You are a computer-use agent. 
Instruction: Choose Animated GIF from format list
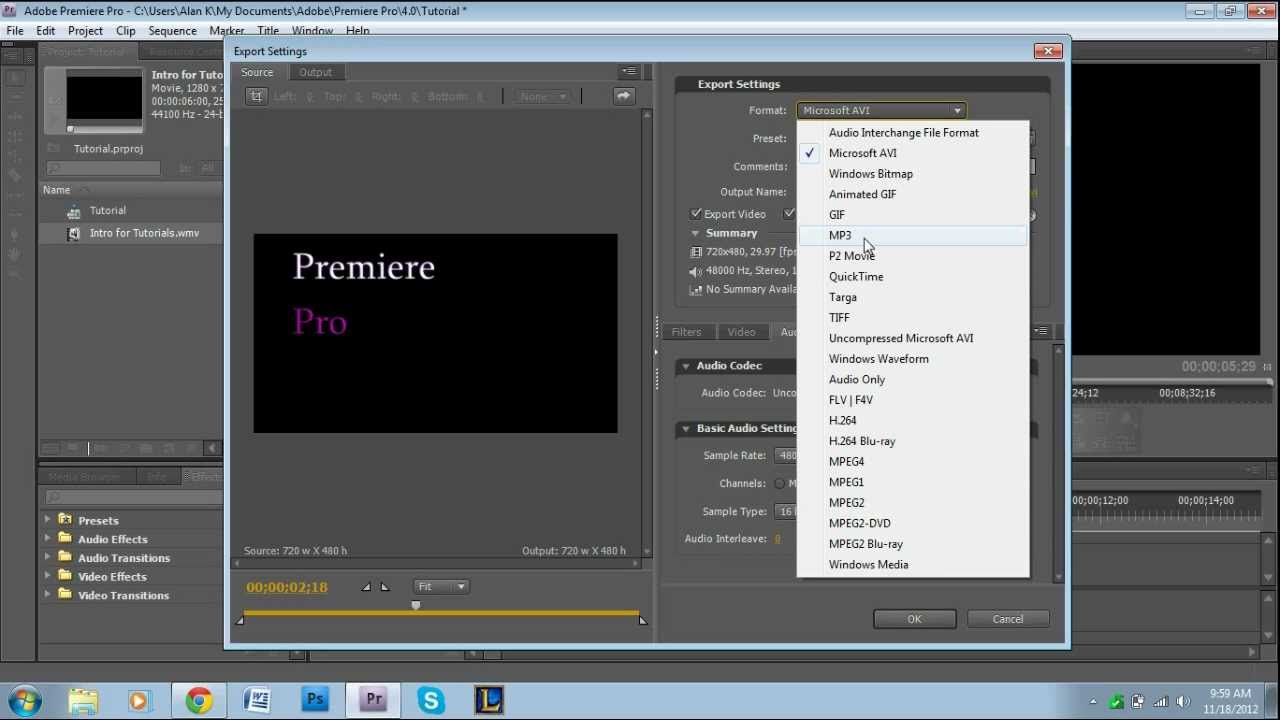pos(913,194)
